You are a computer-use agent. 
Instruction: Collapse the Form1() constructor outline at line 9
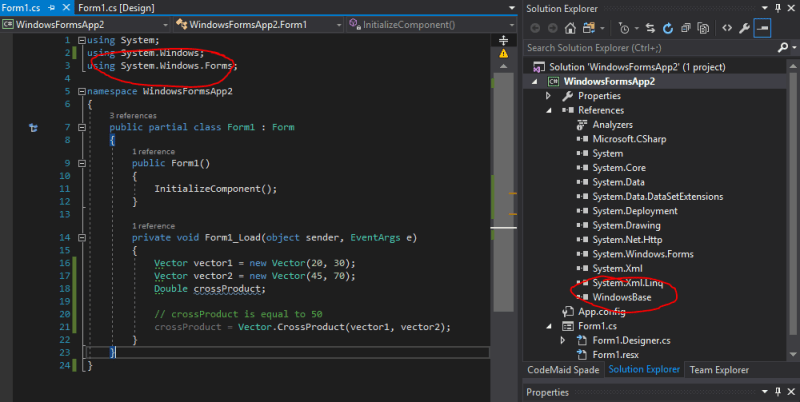point(82,163)
